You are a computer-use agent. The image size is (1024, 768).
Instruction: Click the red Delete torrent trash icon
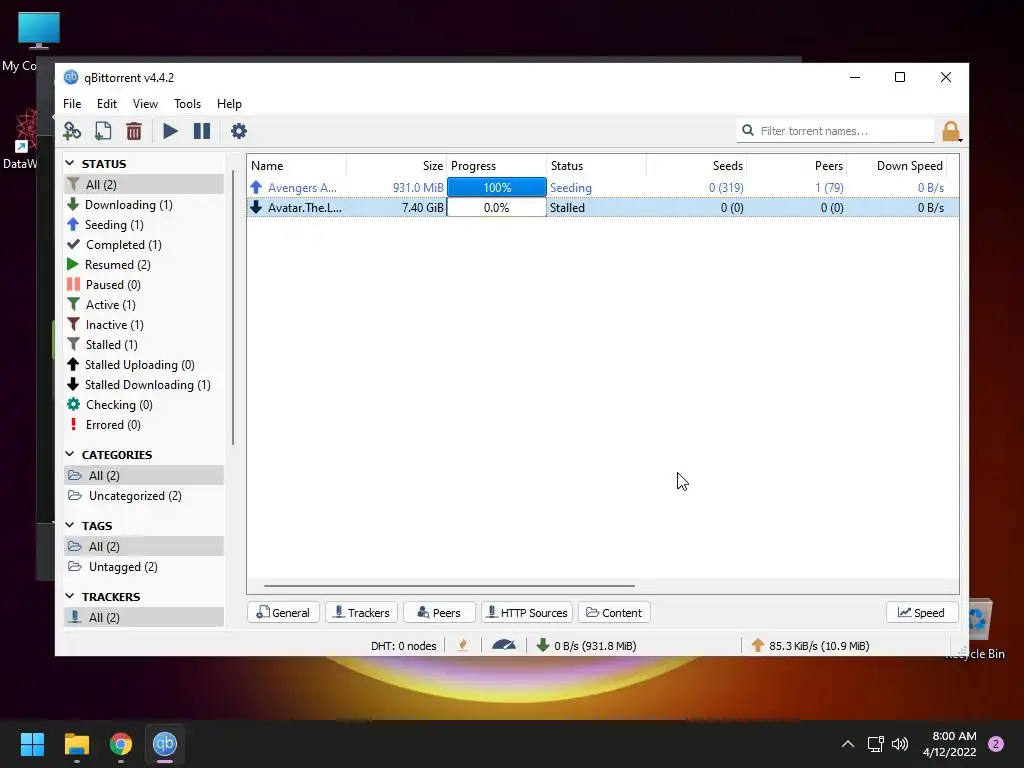[x=134, y=131]
